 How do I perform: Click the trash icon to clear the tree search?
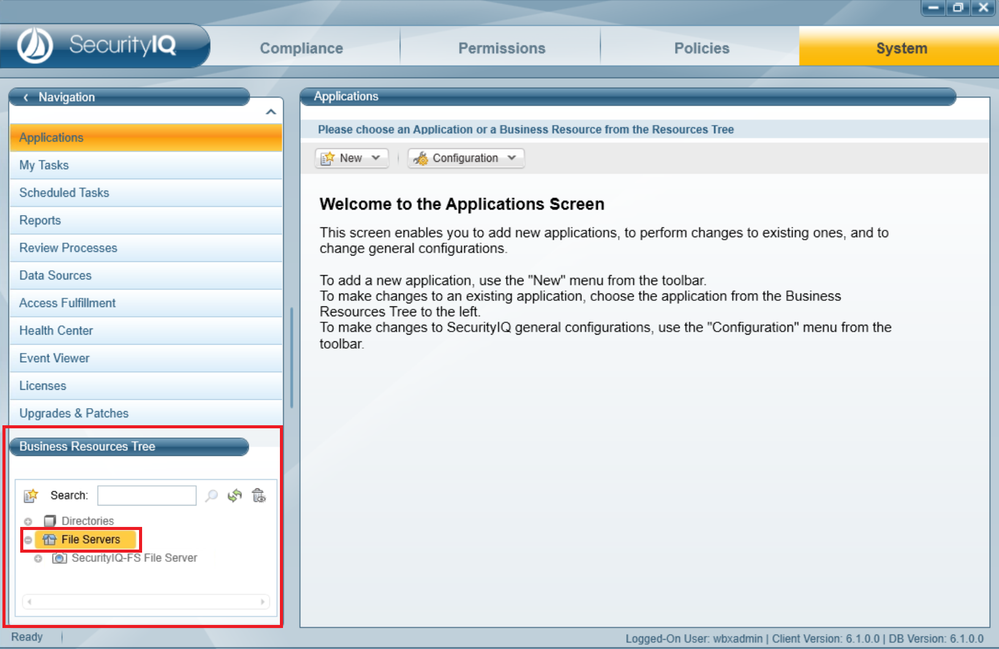(x=258, y=495)
